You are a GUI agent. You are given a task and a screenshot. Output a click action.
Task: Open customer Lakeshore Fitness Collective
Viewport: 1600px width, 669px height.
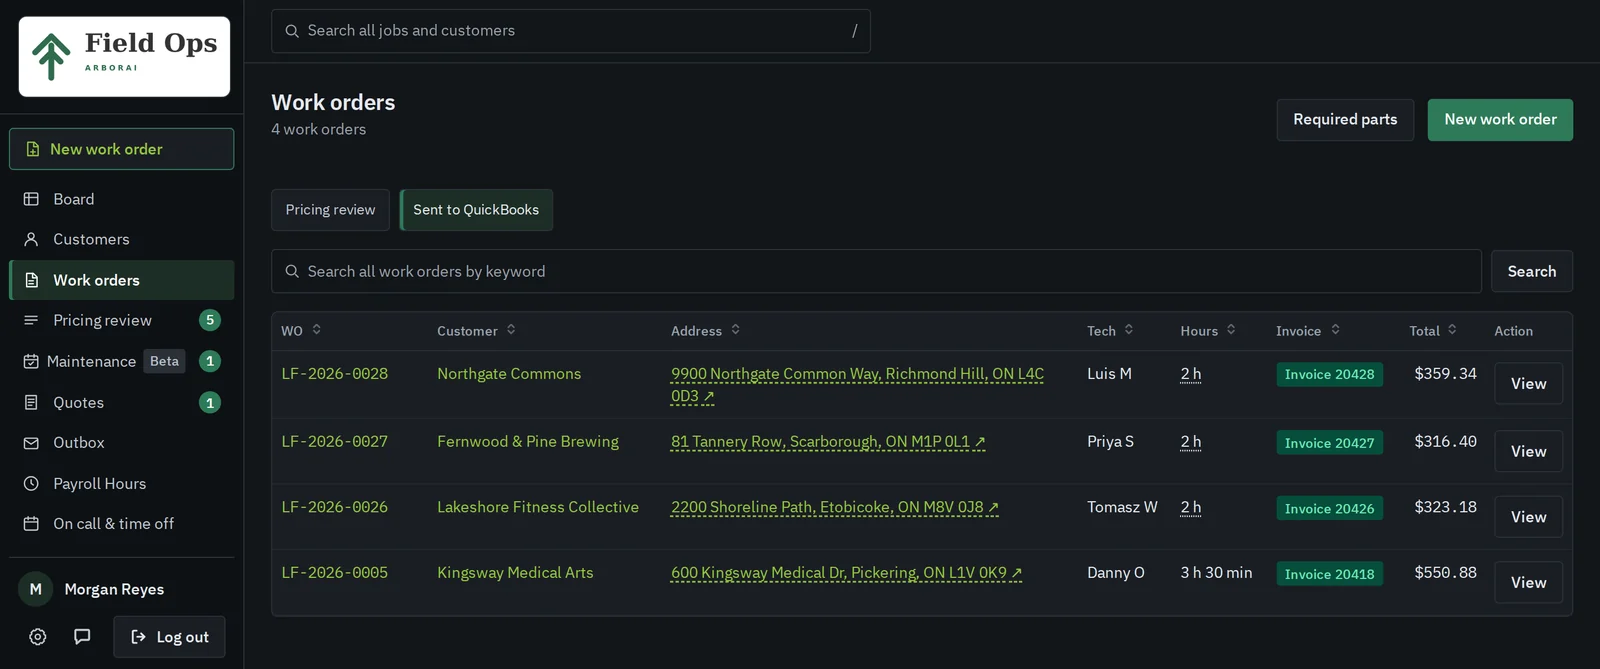538,507
